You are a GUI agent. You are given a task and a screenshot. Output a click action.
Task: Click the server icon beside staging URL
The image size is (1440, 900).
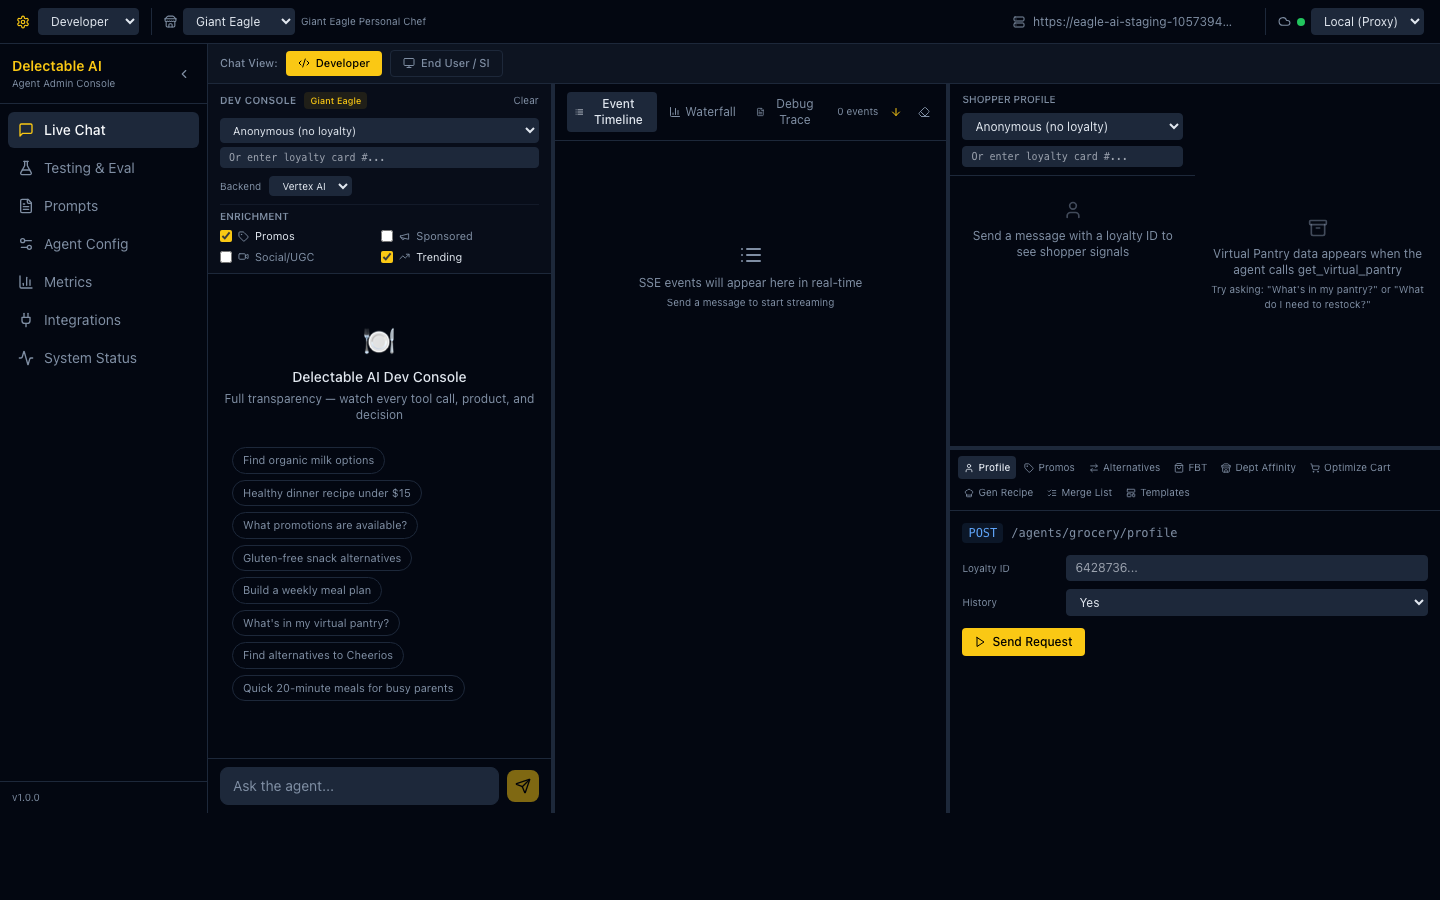(x=1019, y=21)
